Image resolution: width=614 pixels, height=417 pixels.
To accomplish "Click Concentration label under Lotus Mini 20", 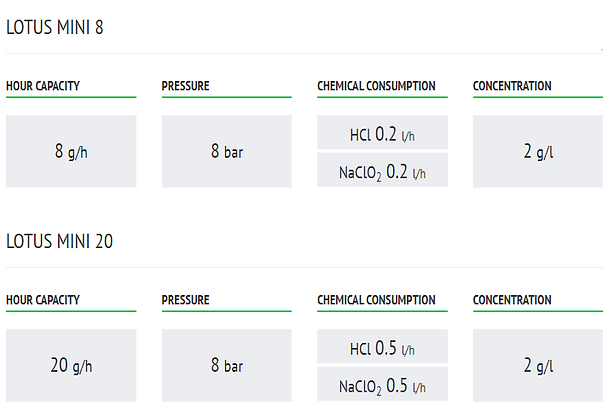I will pyautogui.click(x=512, y=300).
